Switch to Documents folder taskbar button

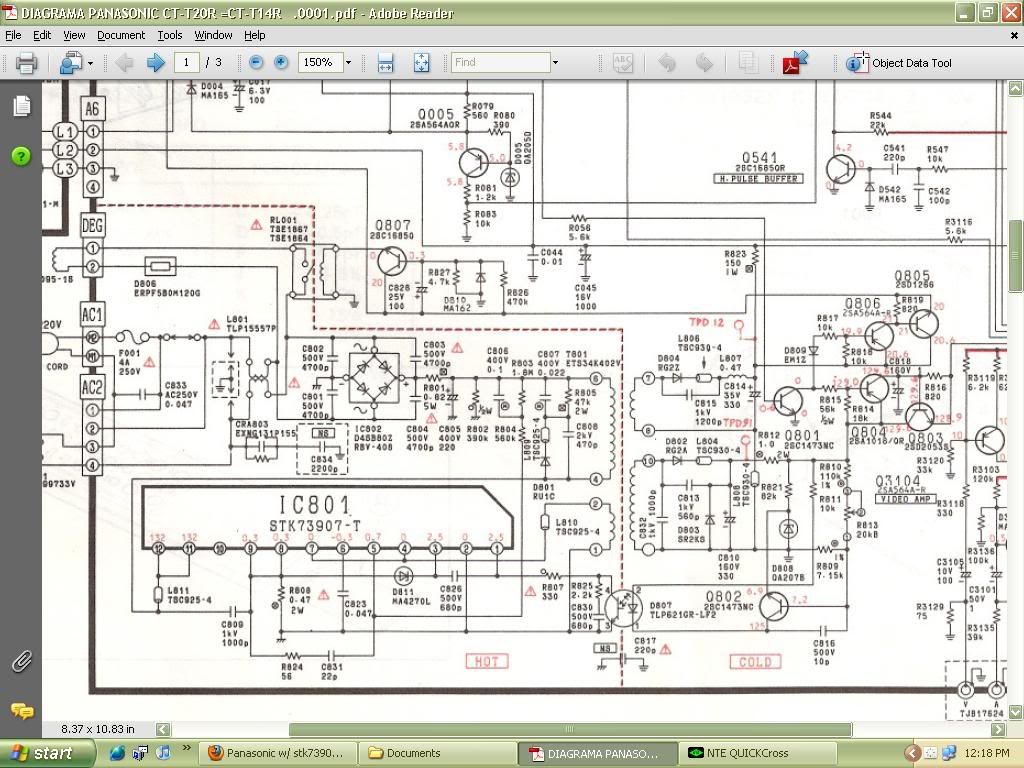(x=438, y=754)
